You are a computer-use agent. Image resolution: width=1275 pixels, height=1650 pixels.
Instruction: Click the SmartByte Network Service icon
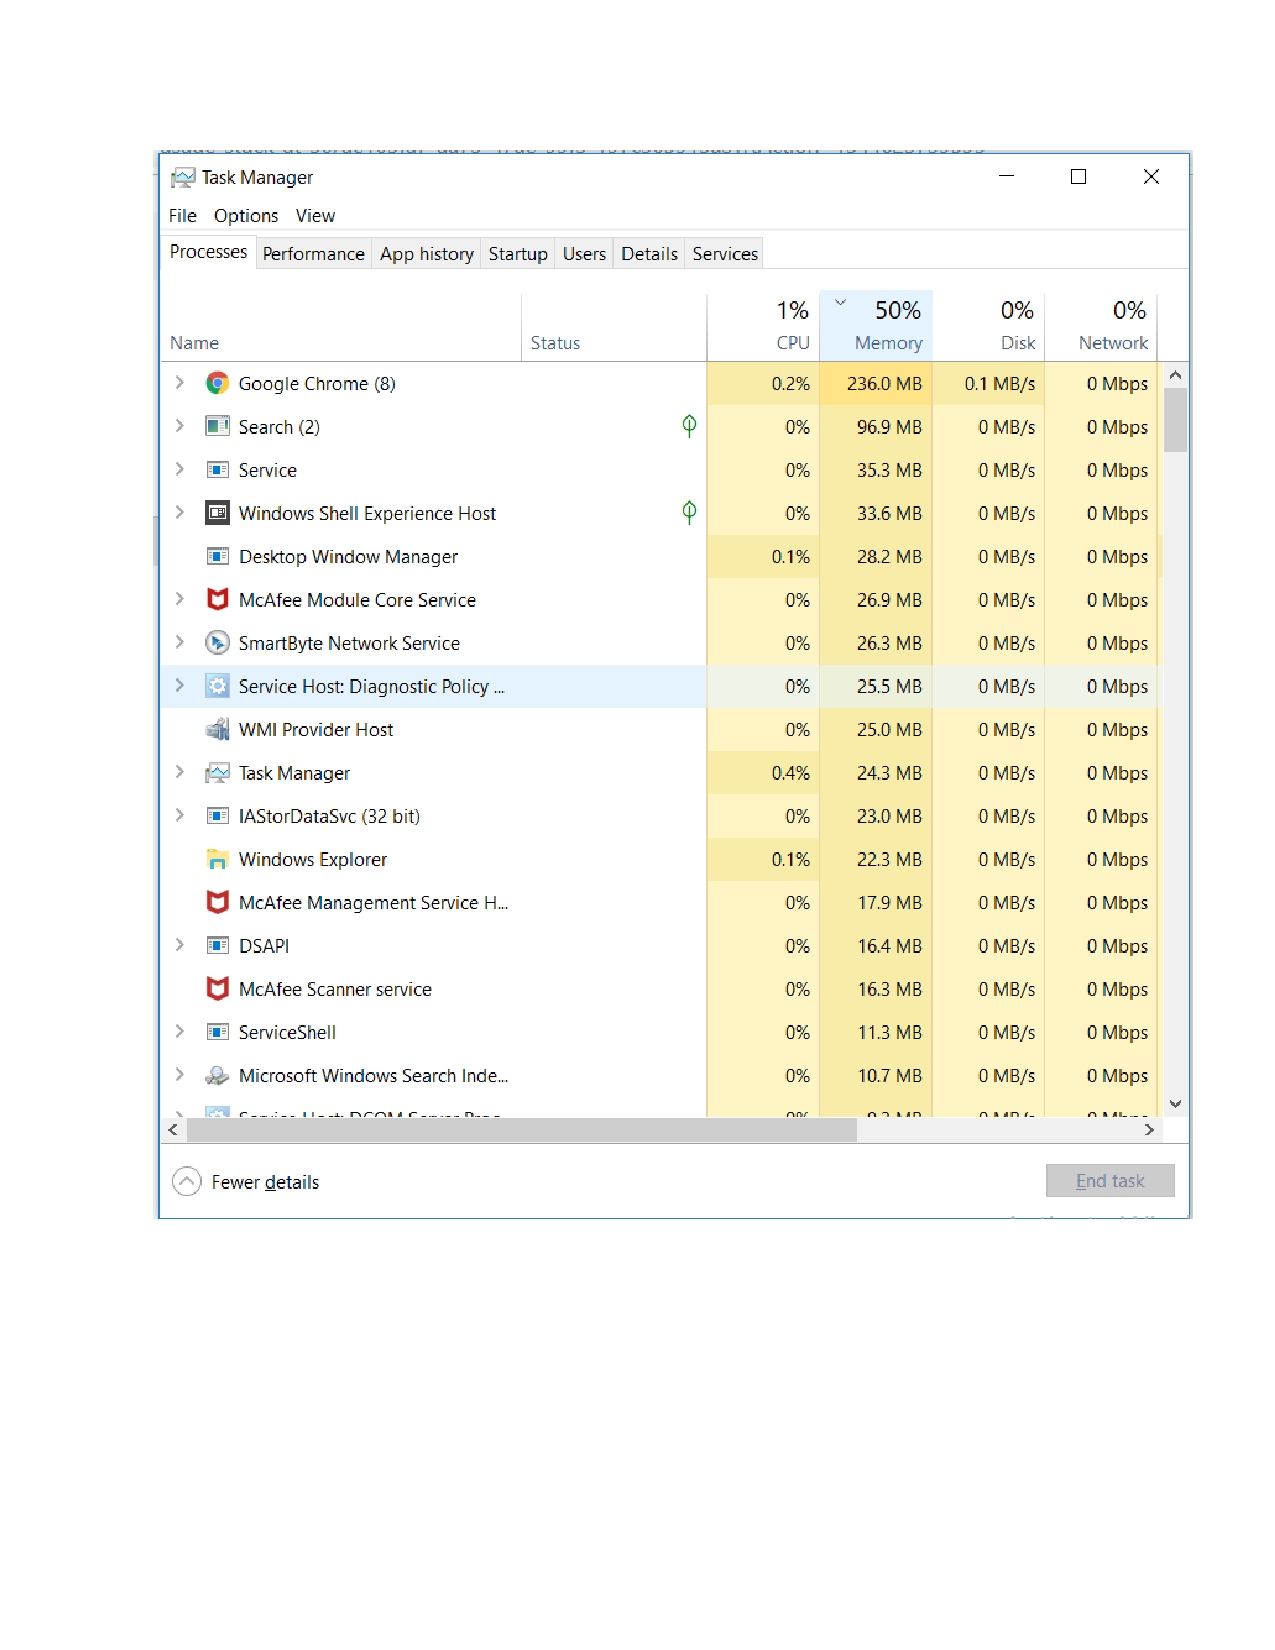[x=217, y=643]
